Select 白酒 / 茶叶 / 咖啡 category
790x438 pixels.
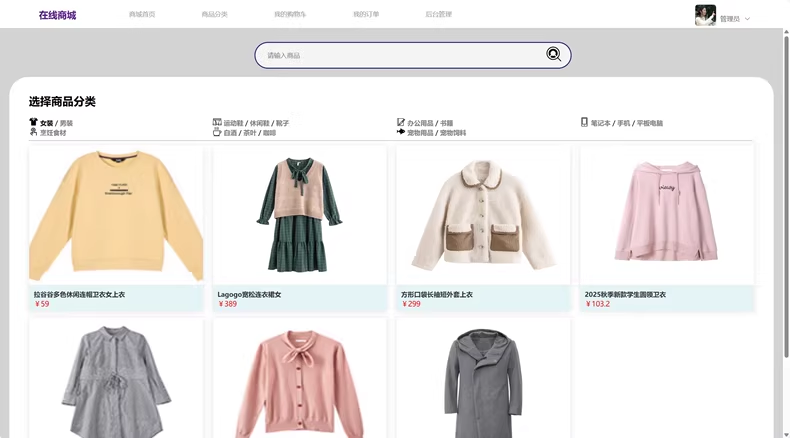249,133
